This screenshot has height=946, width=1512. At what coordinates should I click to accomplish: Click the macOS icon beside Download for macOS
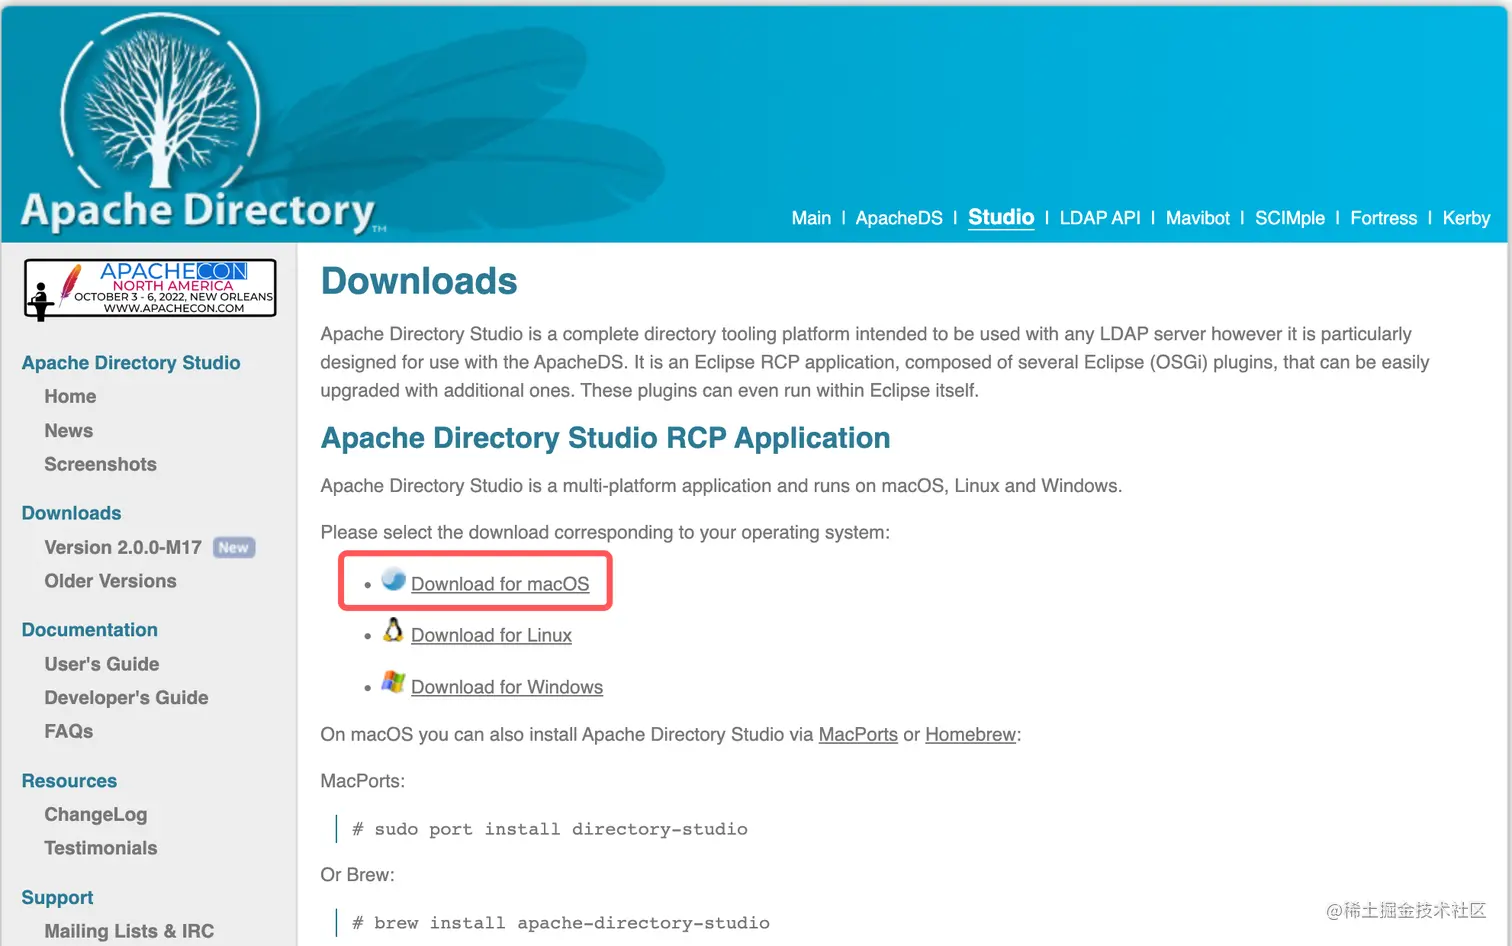[394, 579]
